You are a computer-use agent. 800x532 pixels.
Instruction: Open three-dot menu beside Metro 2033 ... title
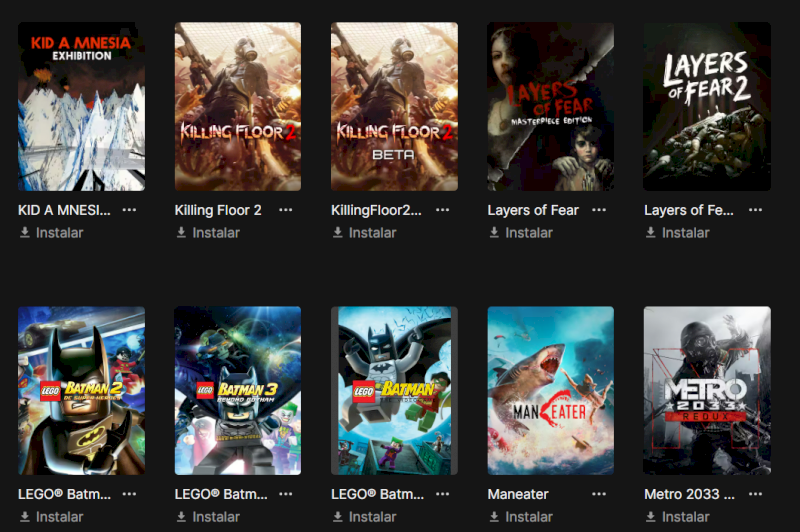pos(756,494)
